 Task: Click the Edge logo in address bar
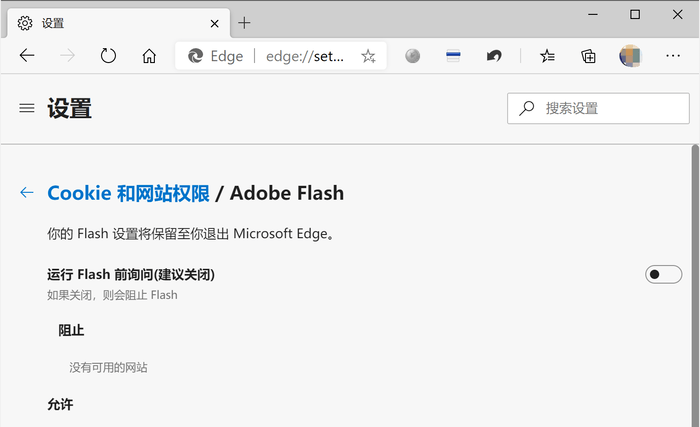(196, 56)
